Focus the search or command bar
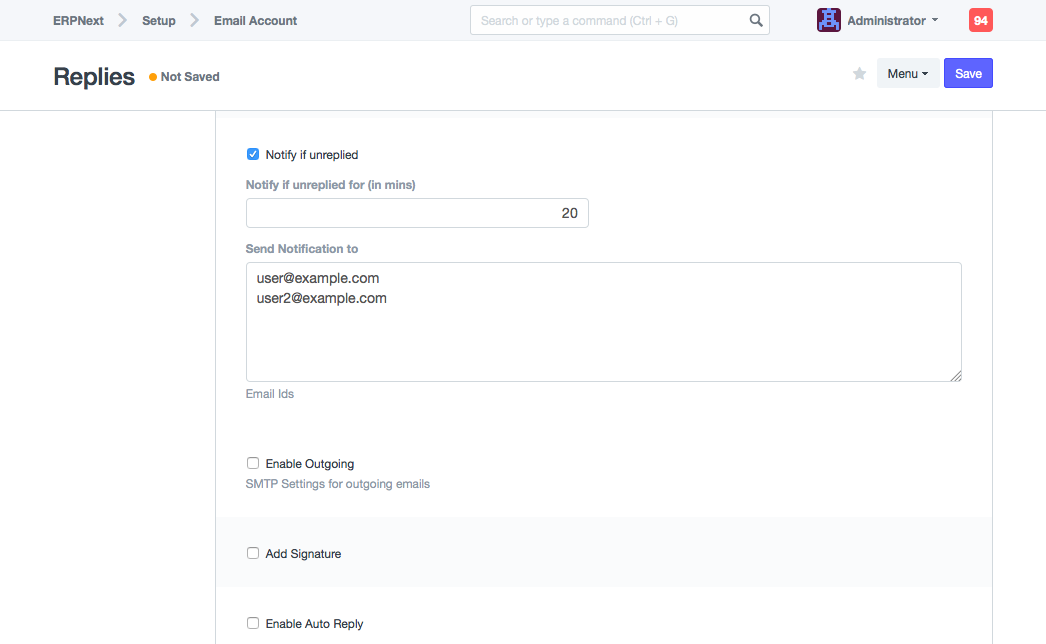The image size is (1046, 644). pyautogui.click(x=610, y=20)
